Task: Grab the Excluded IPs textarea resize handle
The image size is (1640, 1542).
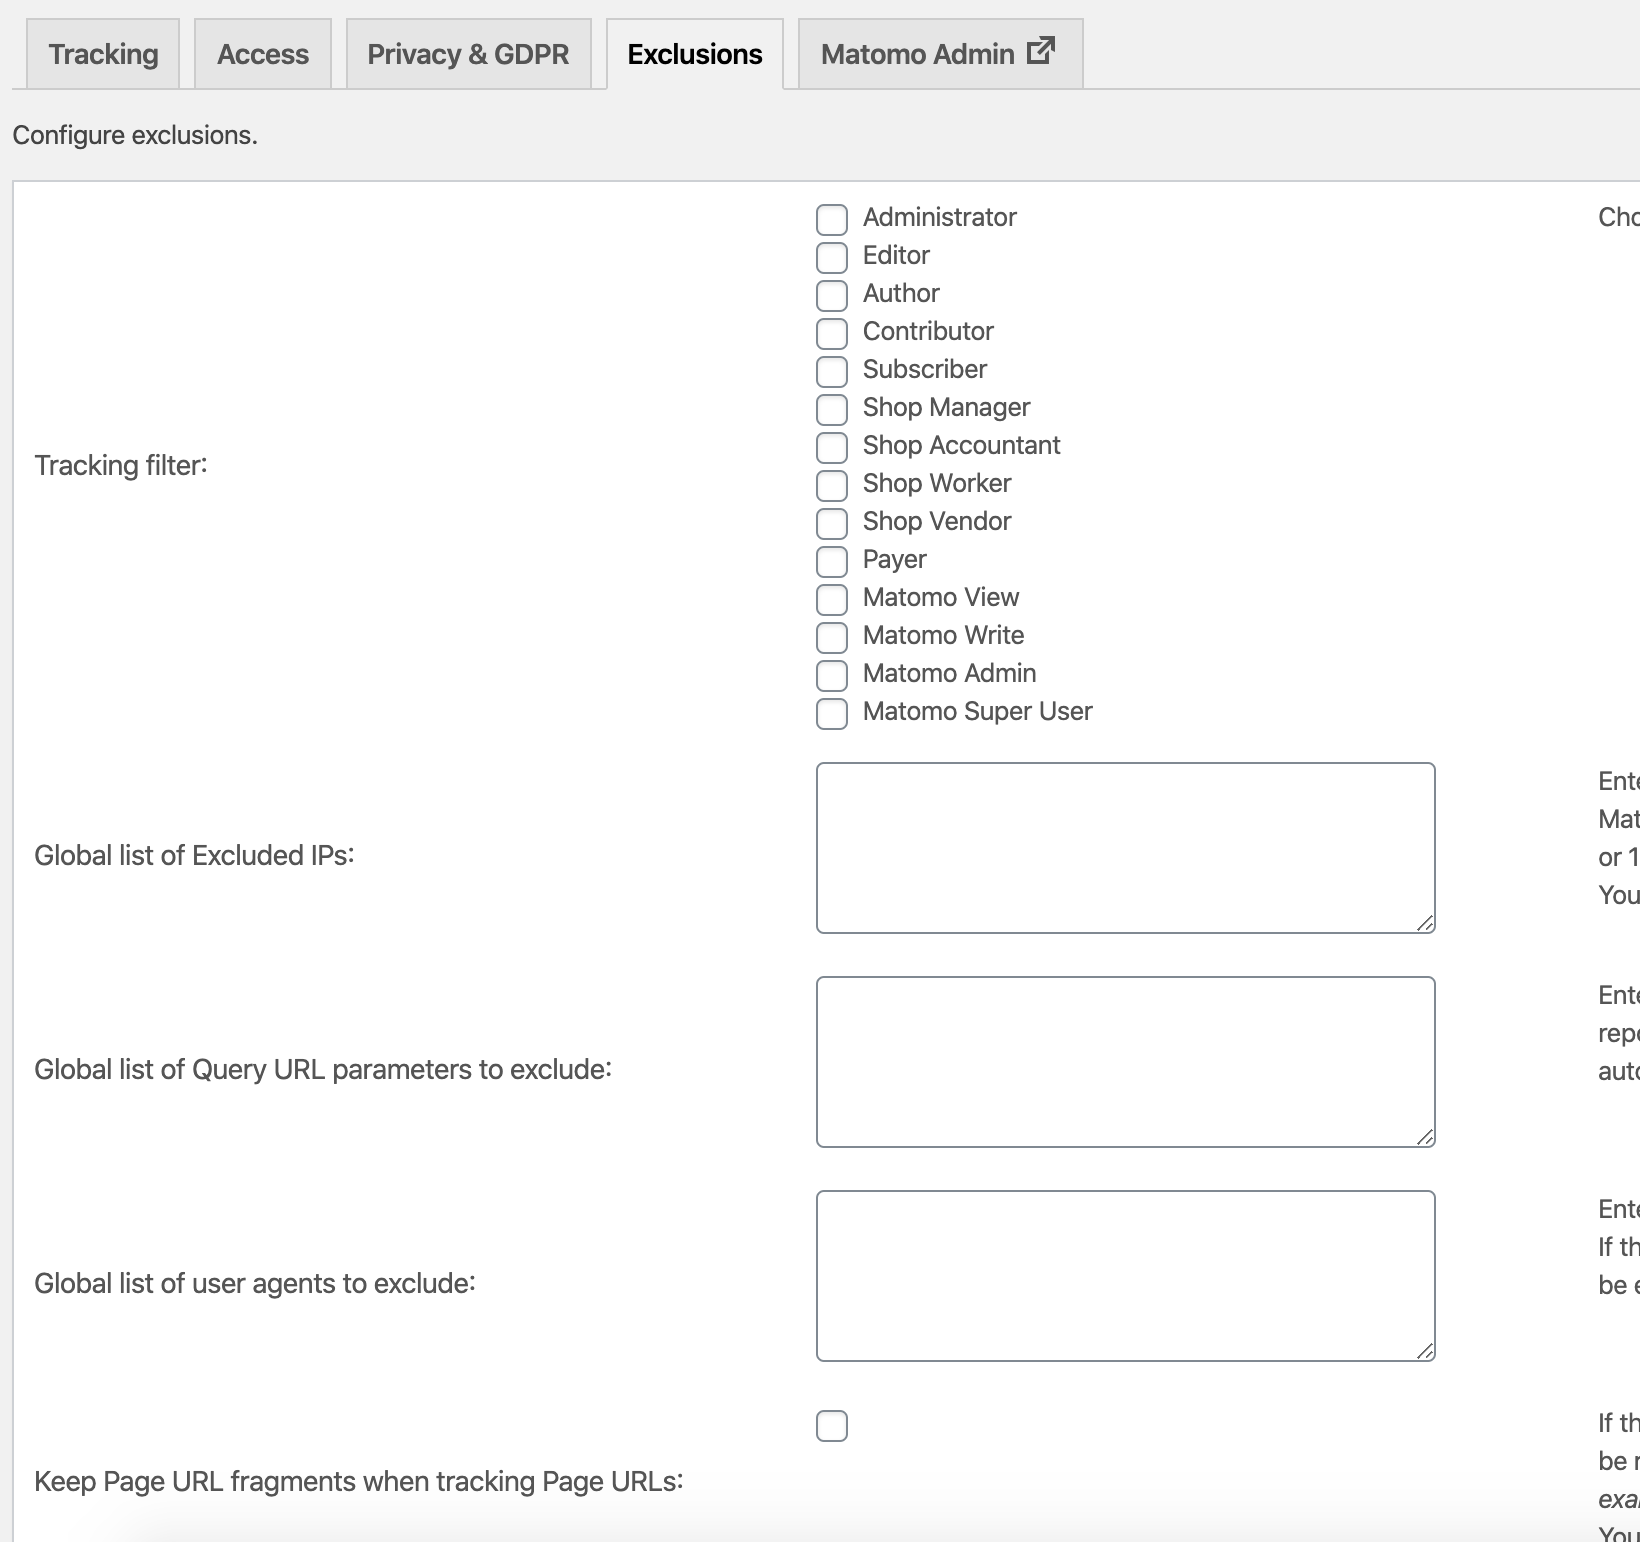Action: (1426, 923)
